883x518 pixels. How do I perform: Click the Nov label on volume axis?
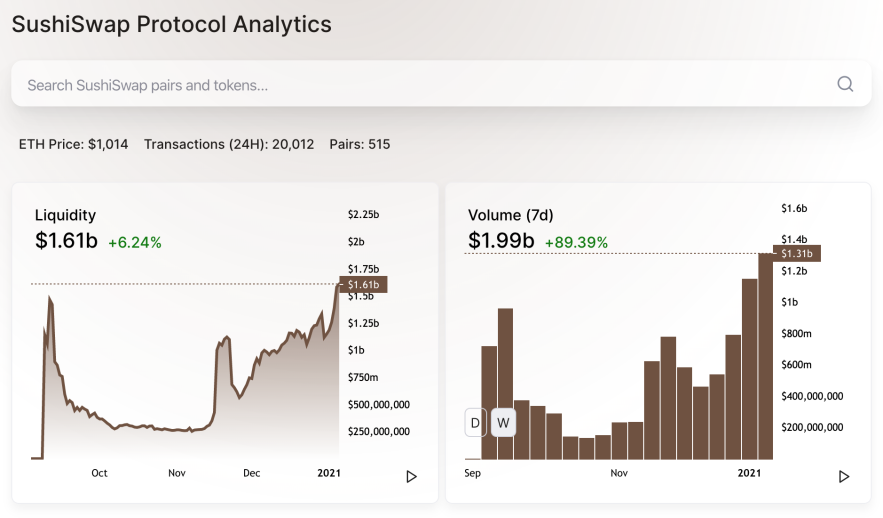click(619, 473)
